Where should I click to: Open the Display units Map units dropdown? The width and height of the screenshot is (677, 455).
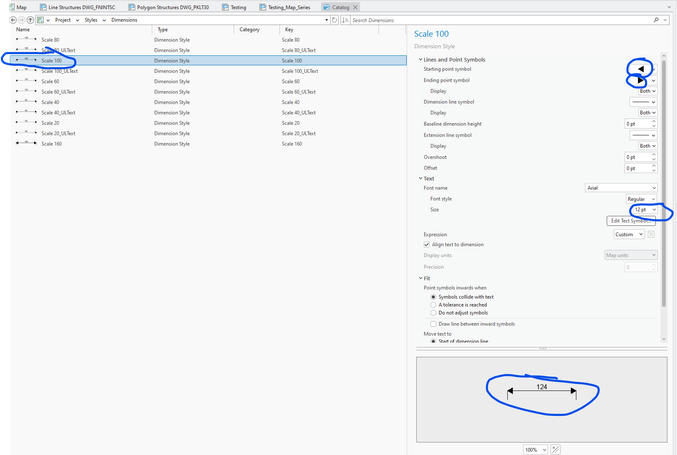point(630,255)
